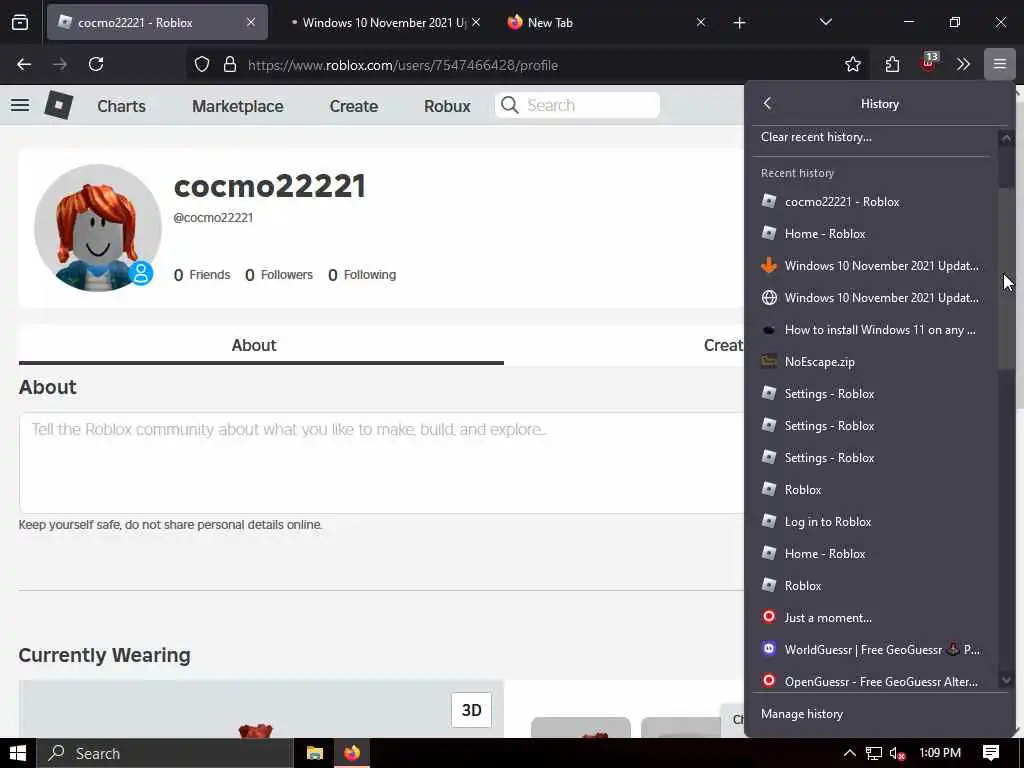1024x768 pixels.
Task: Open How to install Windows 11 history entry
Action: (873, 330)
